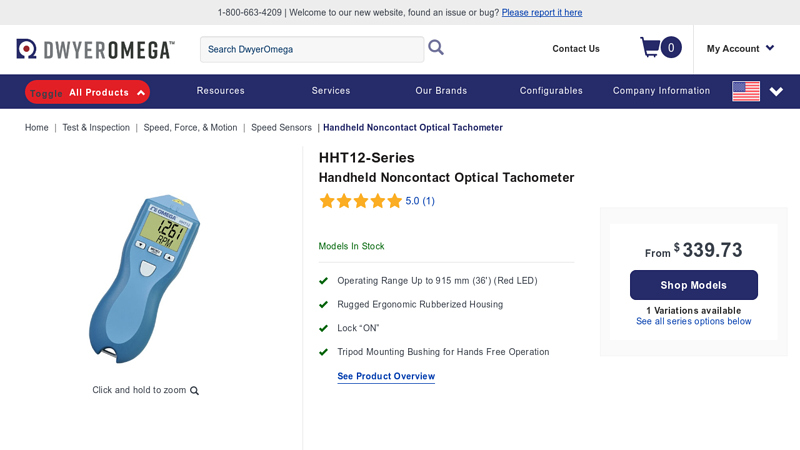800x450 pixels.
Task: Click the cart item count badge
Action: (x=671, y=47)
